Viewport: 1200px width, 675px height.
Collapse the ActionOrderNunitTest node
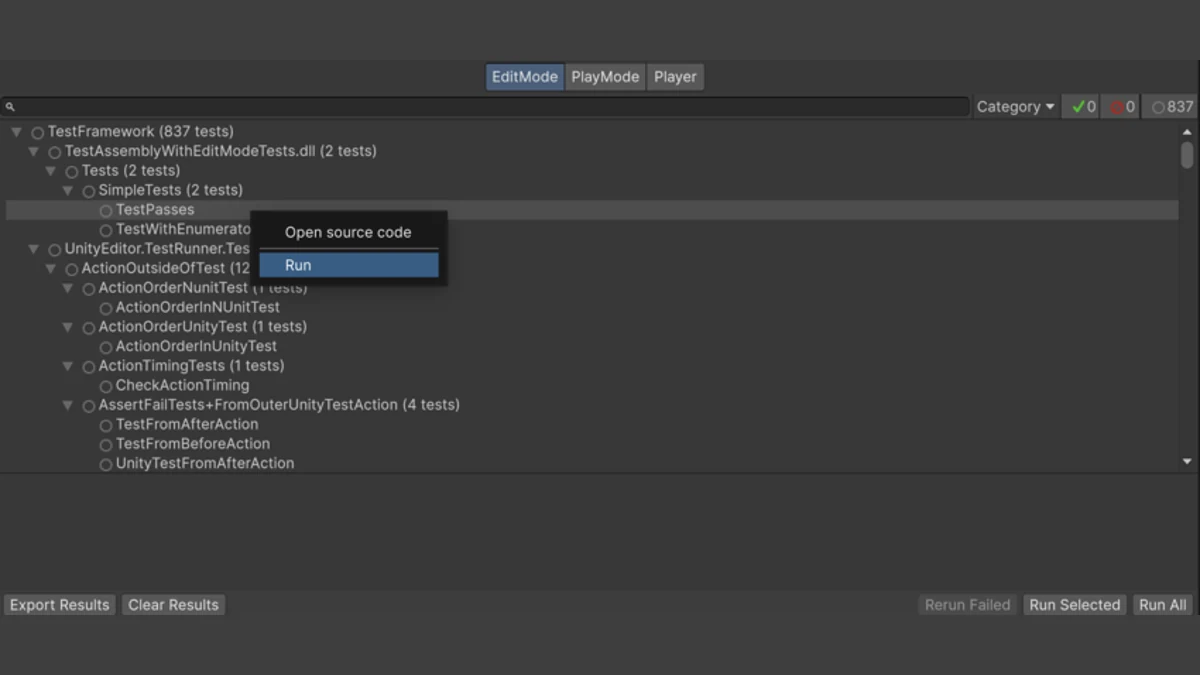tap(67, 288)
